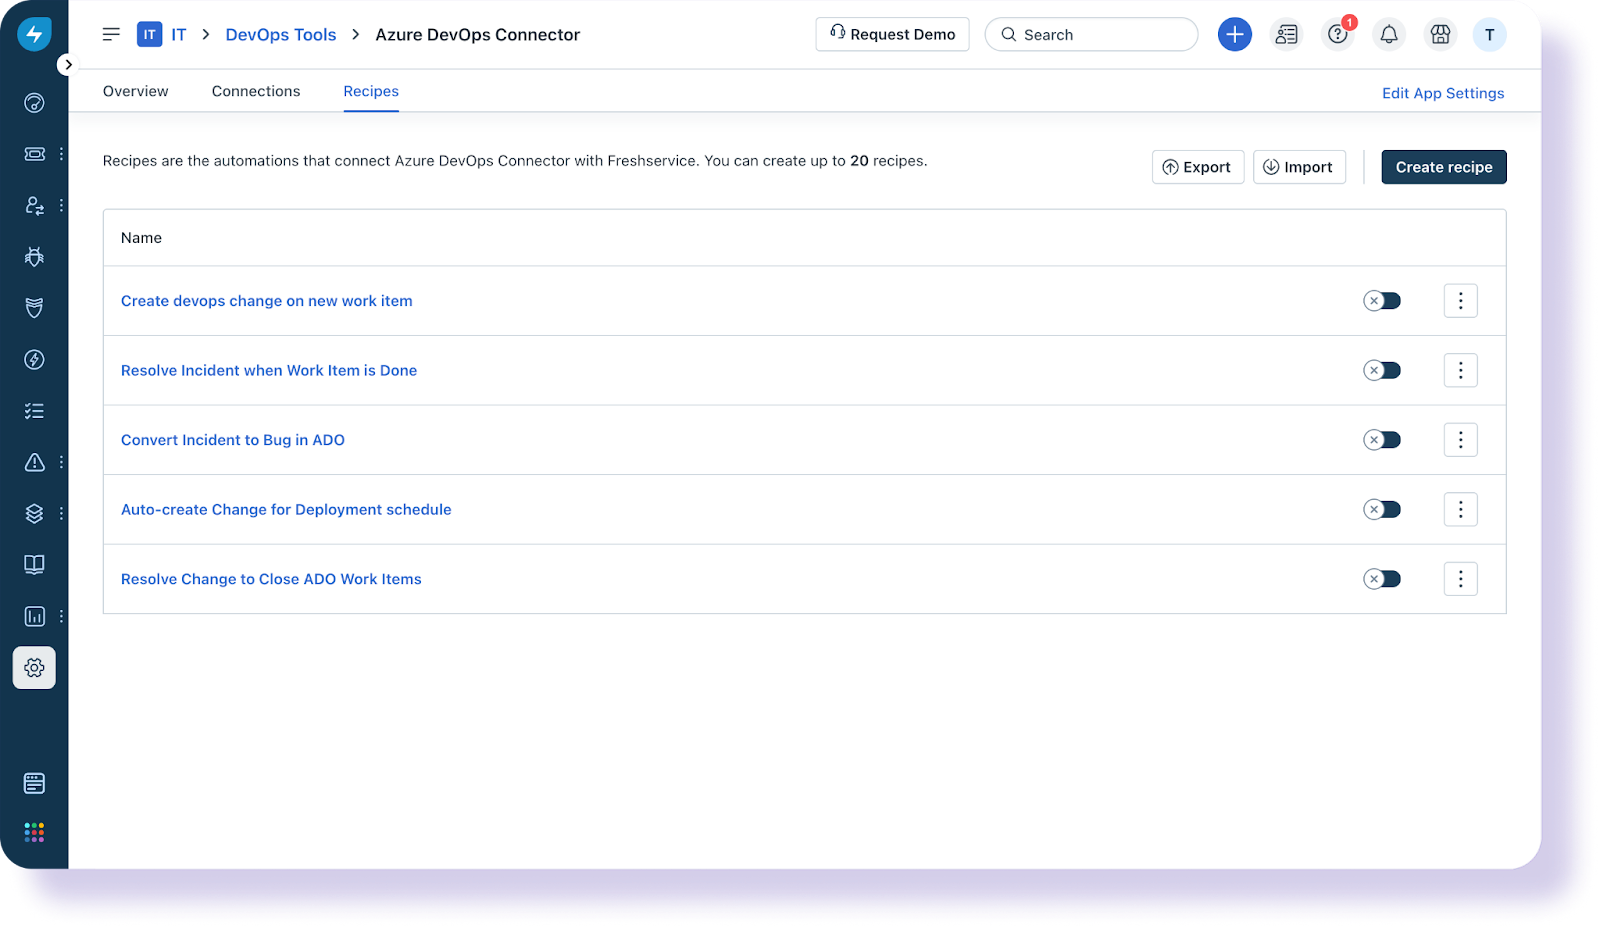Toggle Resolve Change to Close ADO Work Items recipe
Screen dimensions: 1600x928
pos(1382,579)
